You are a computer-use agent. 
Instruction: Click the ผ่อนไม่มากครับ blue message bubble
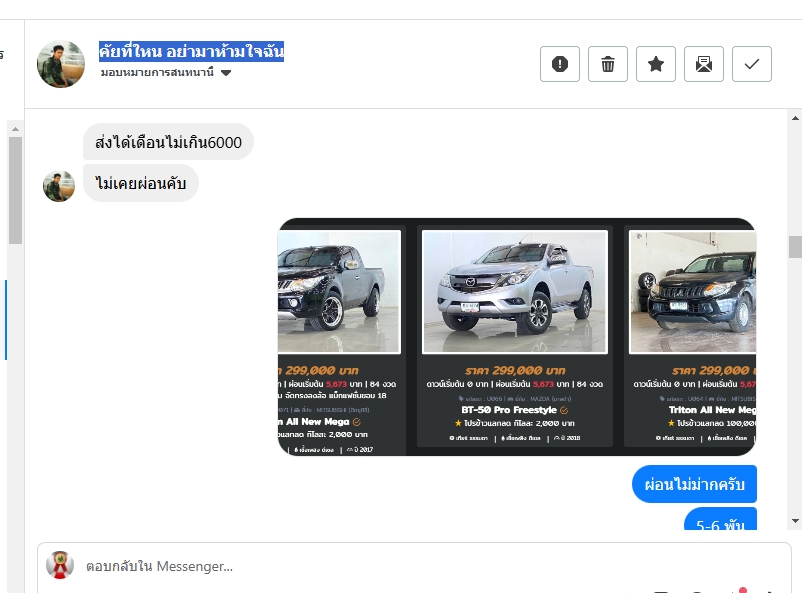tap(694, 484)
